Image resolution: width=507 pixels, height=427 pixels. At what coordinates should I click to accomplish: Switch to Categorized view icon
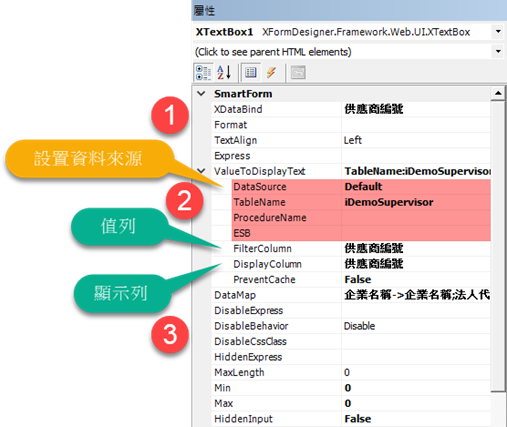pos(203,72)
